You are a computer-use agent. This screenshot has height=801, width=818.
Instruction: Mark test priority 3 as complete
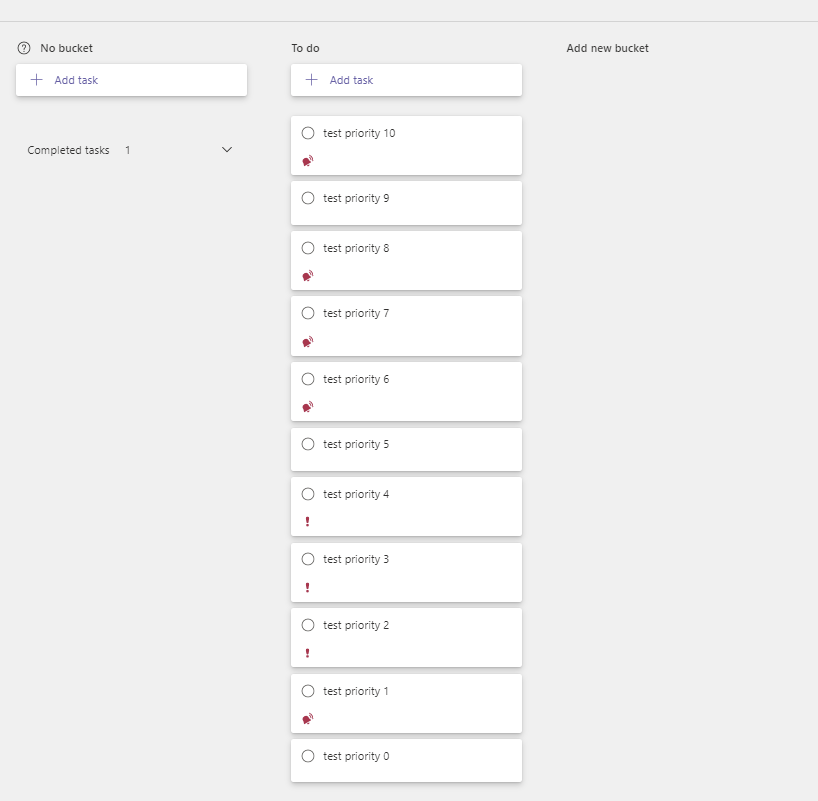point(308,559)
